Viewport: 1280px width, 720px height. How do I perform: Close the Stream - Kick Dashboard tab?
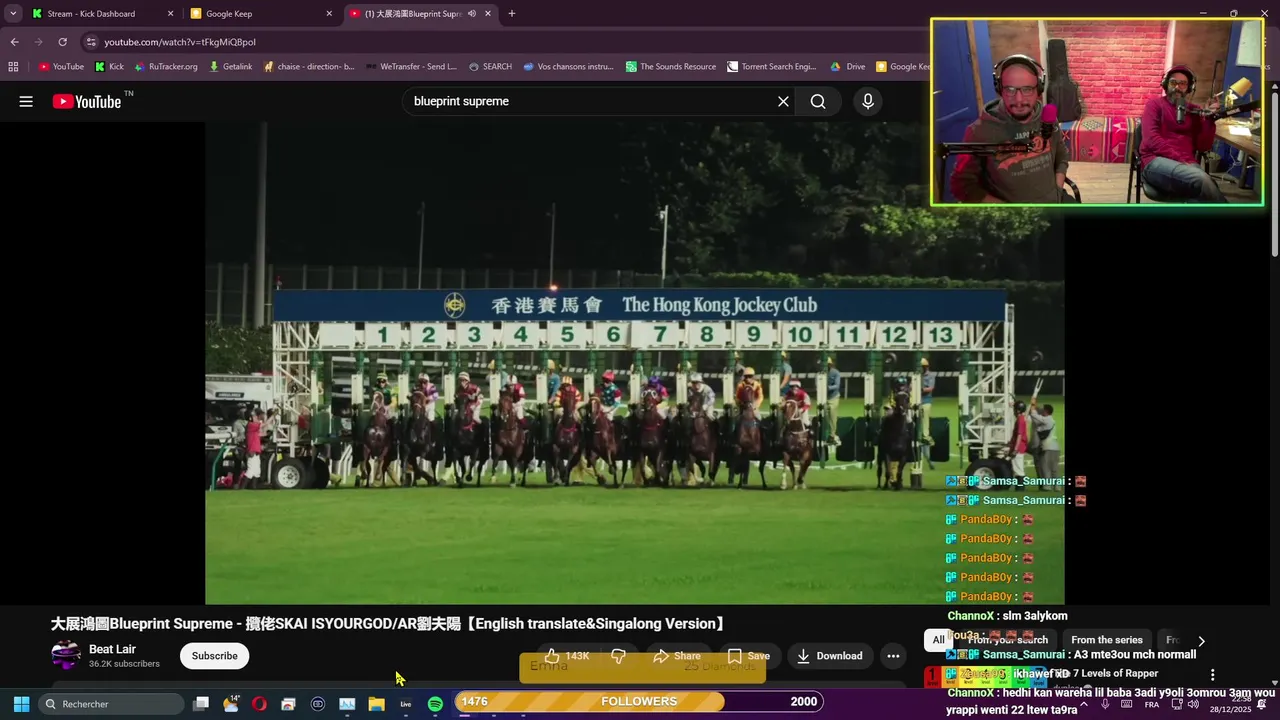pos(170,14)
